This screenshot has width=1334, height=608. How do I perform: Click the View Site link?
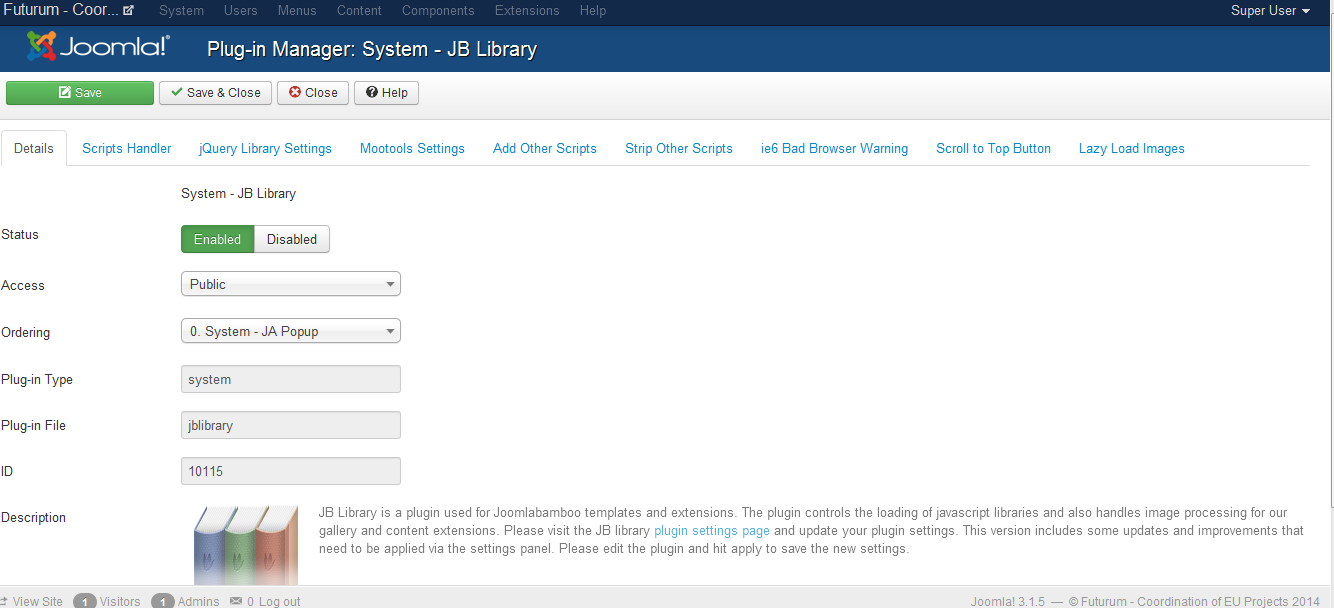tap(37, 601)
